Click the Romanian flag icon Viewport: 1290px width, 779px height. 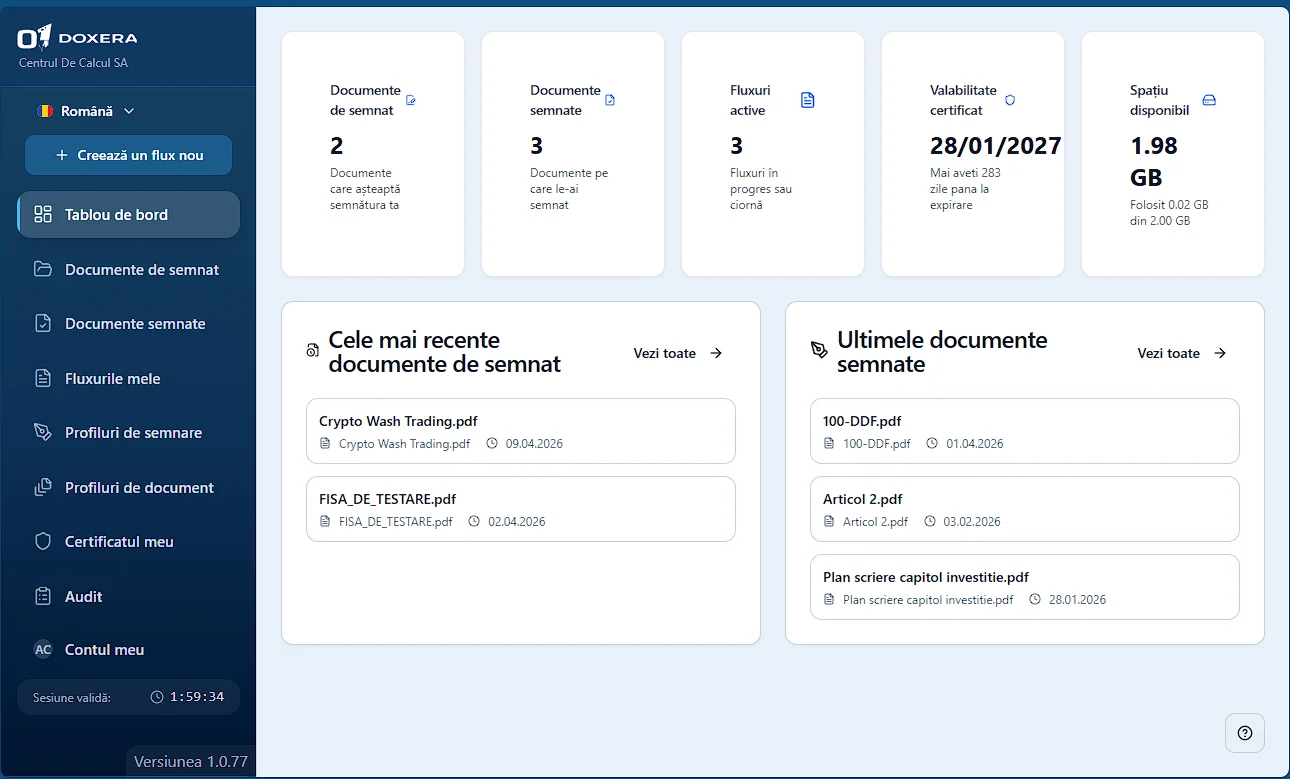pyautogui.click(x=45, y=111)
